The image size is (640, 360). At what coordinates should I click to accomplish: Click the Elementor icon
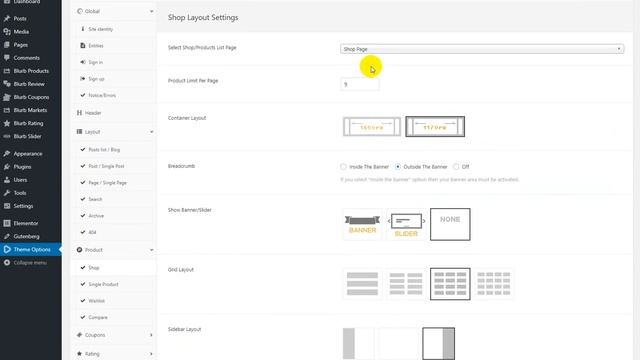(x=7, y=223)
